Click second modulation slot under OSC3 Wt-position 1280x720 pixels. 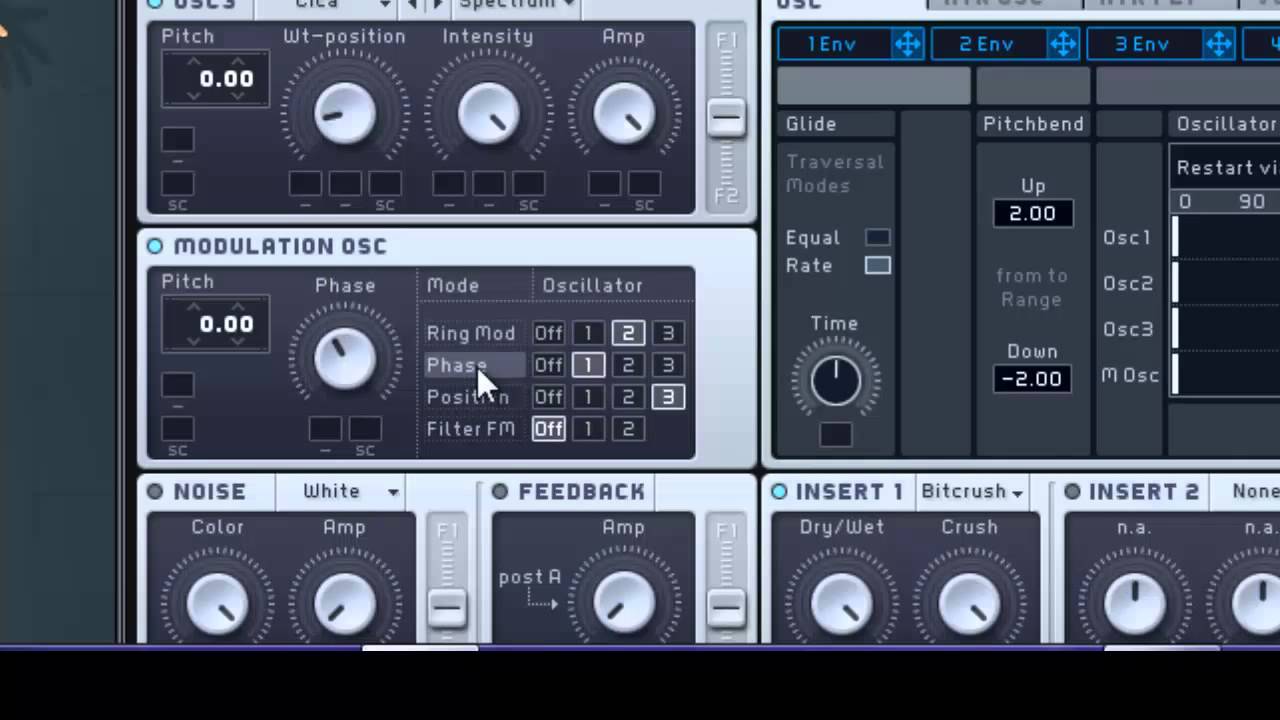click(345, 184)
